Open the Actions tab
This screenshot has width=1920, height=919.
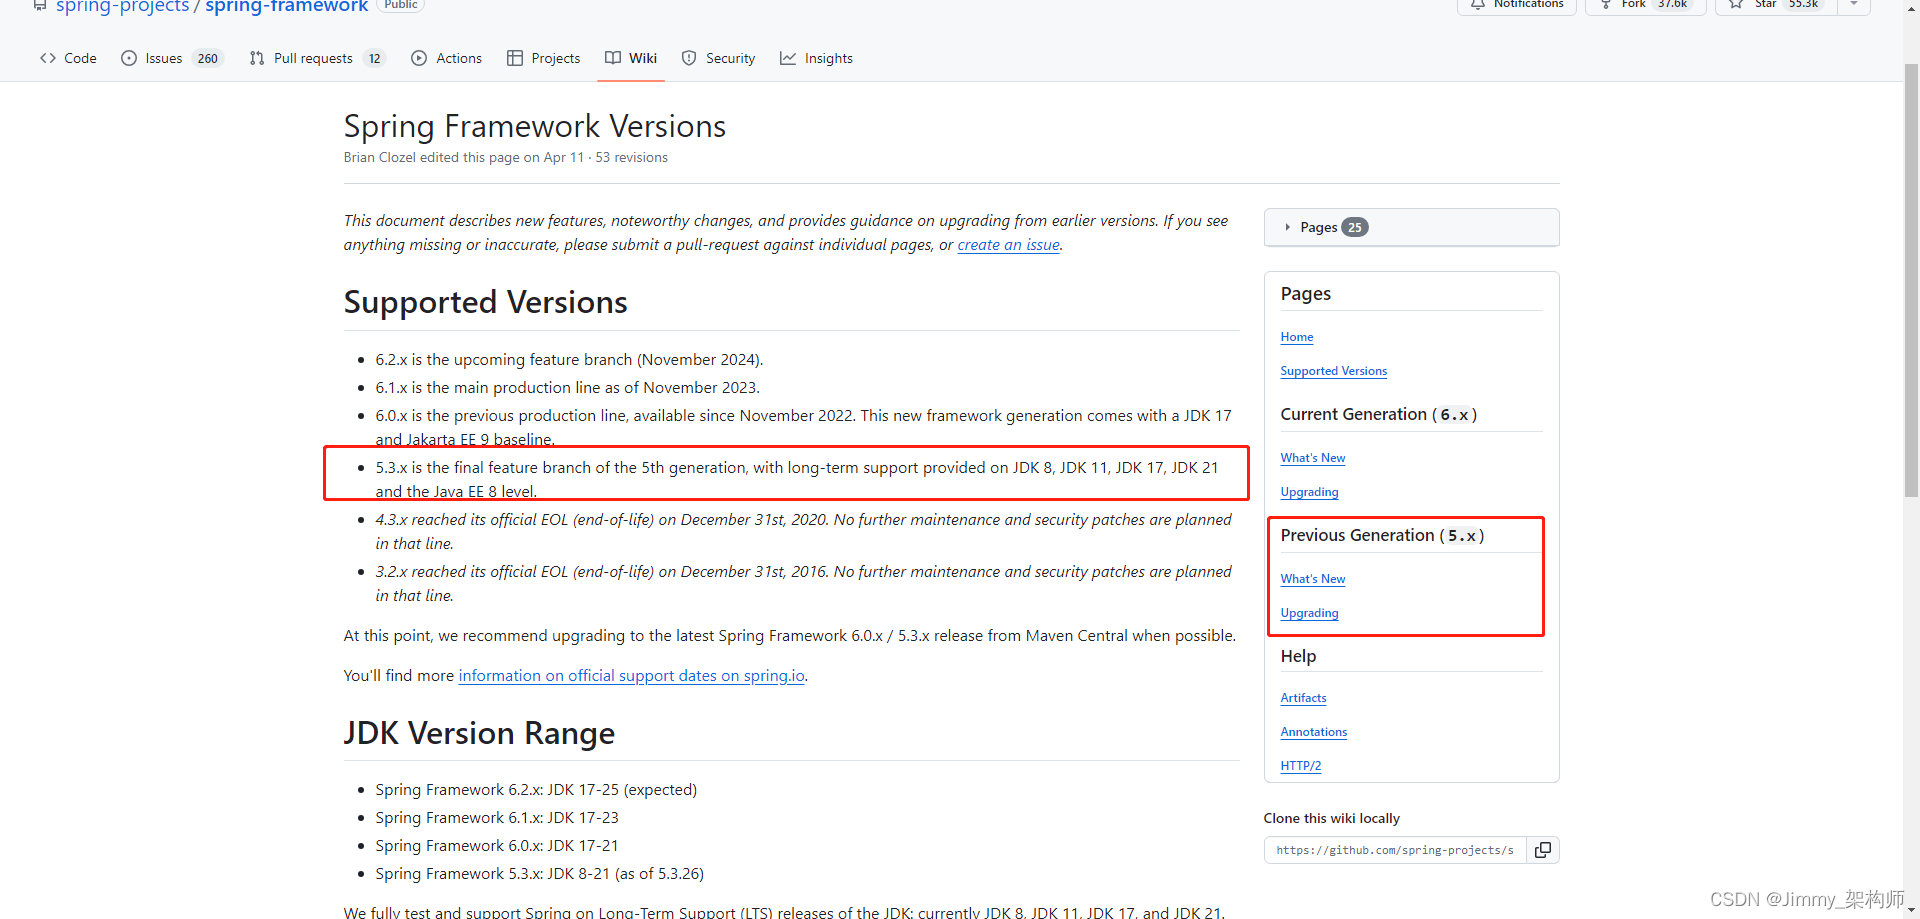pos(446,58)
